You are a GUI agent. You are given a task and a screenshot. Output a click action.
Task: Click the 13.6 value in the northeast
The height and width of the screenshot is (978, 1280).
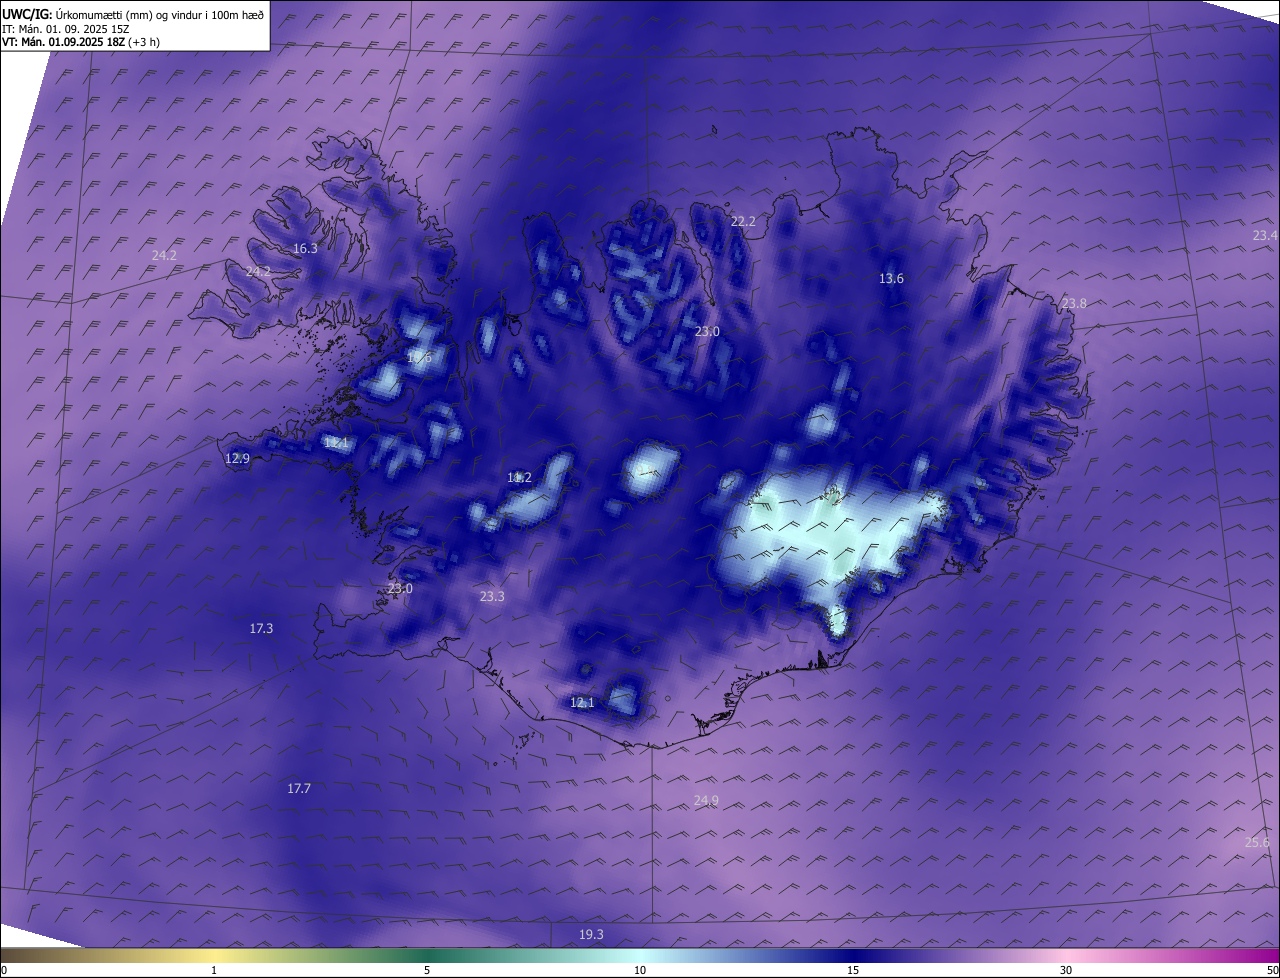[x=891, y=278]
